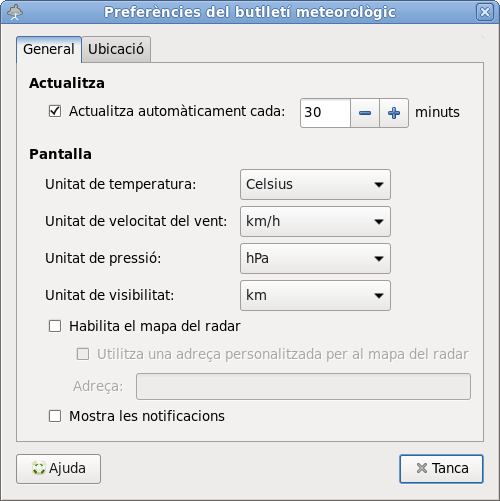Screen dimensions: 500x501
Task: Click the minus icon to decrease minutes
Action: point(365,113)
